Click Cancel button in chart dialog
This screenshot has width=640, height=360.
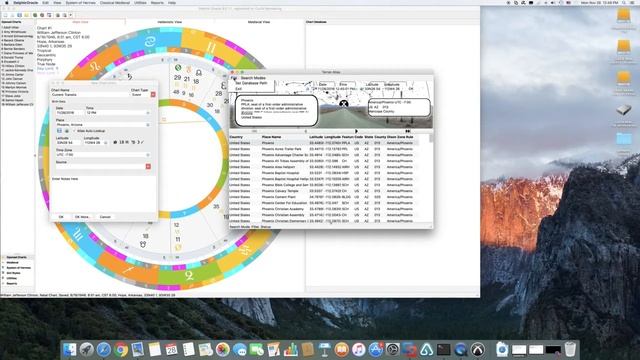105,217
